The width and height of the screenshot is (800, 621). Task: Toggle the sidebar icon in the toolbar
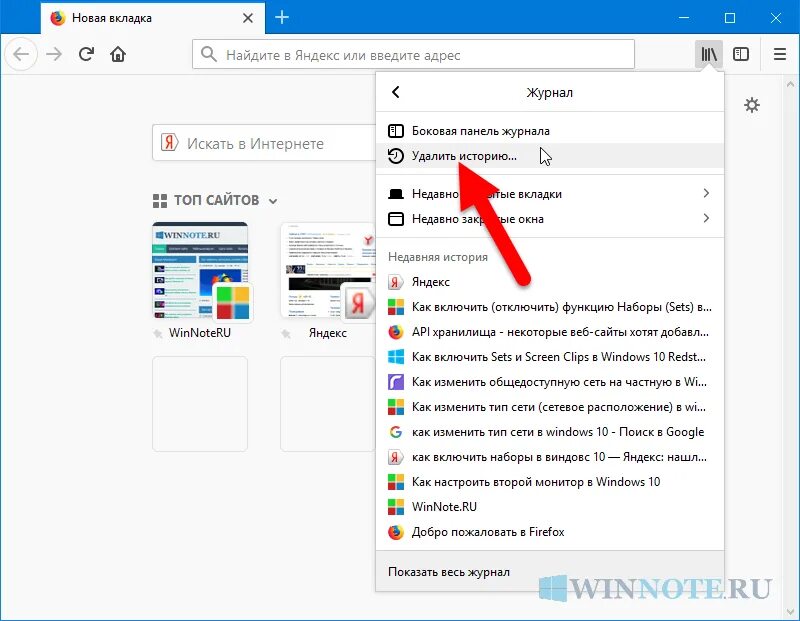click(741, 54)
